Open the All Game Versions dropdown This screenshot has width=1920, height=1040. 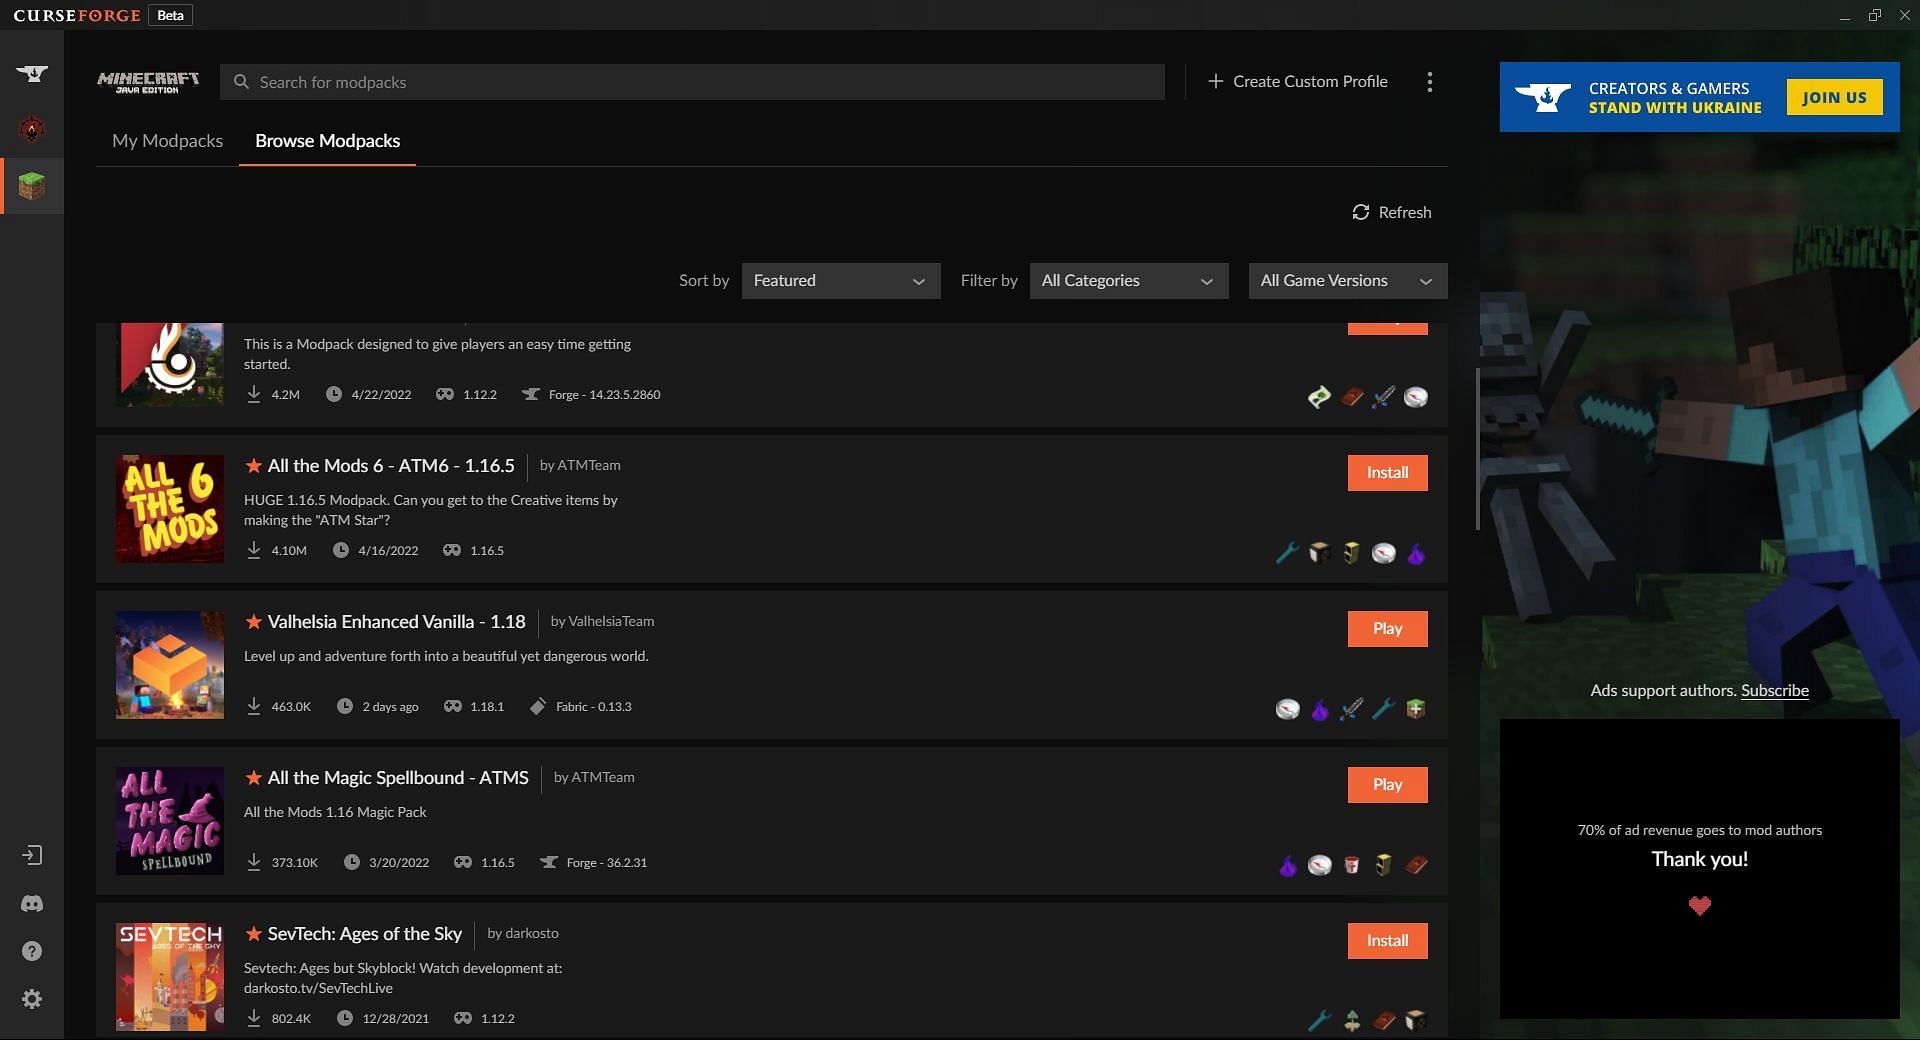[x=1347, y=281]
